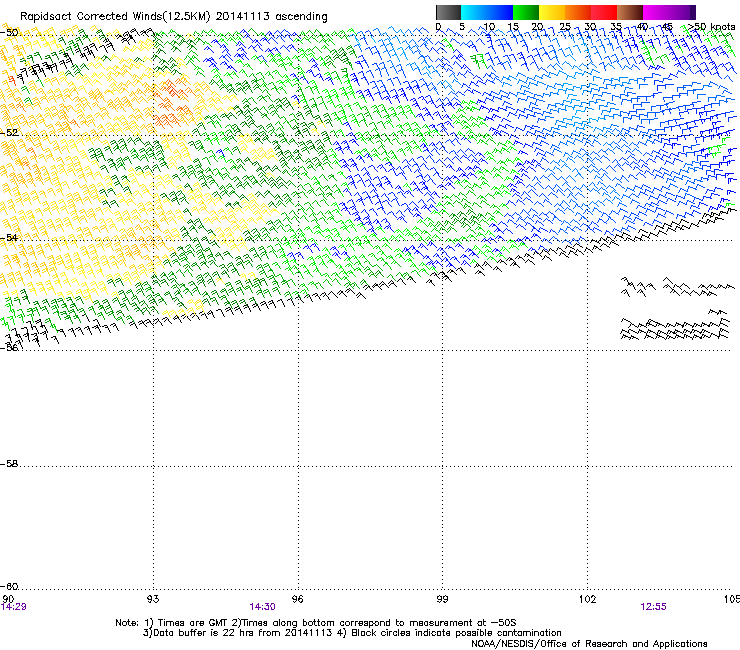Click the red 30-35 knots legend swatch
This screenshot has height=650, width=740.
point(604,12)
